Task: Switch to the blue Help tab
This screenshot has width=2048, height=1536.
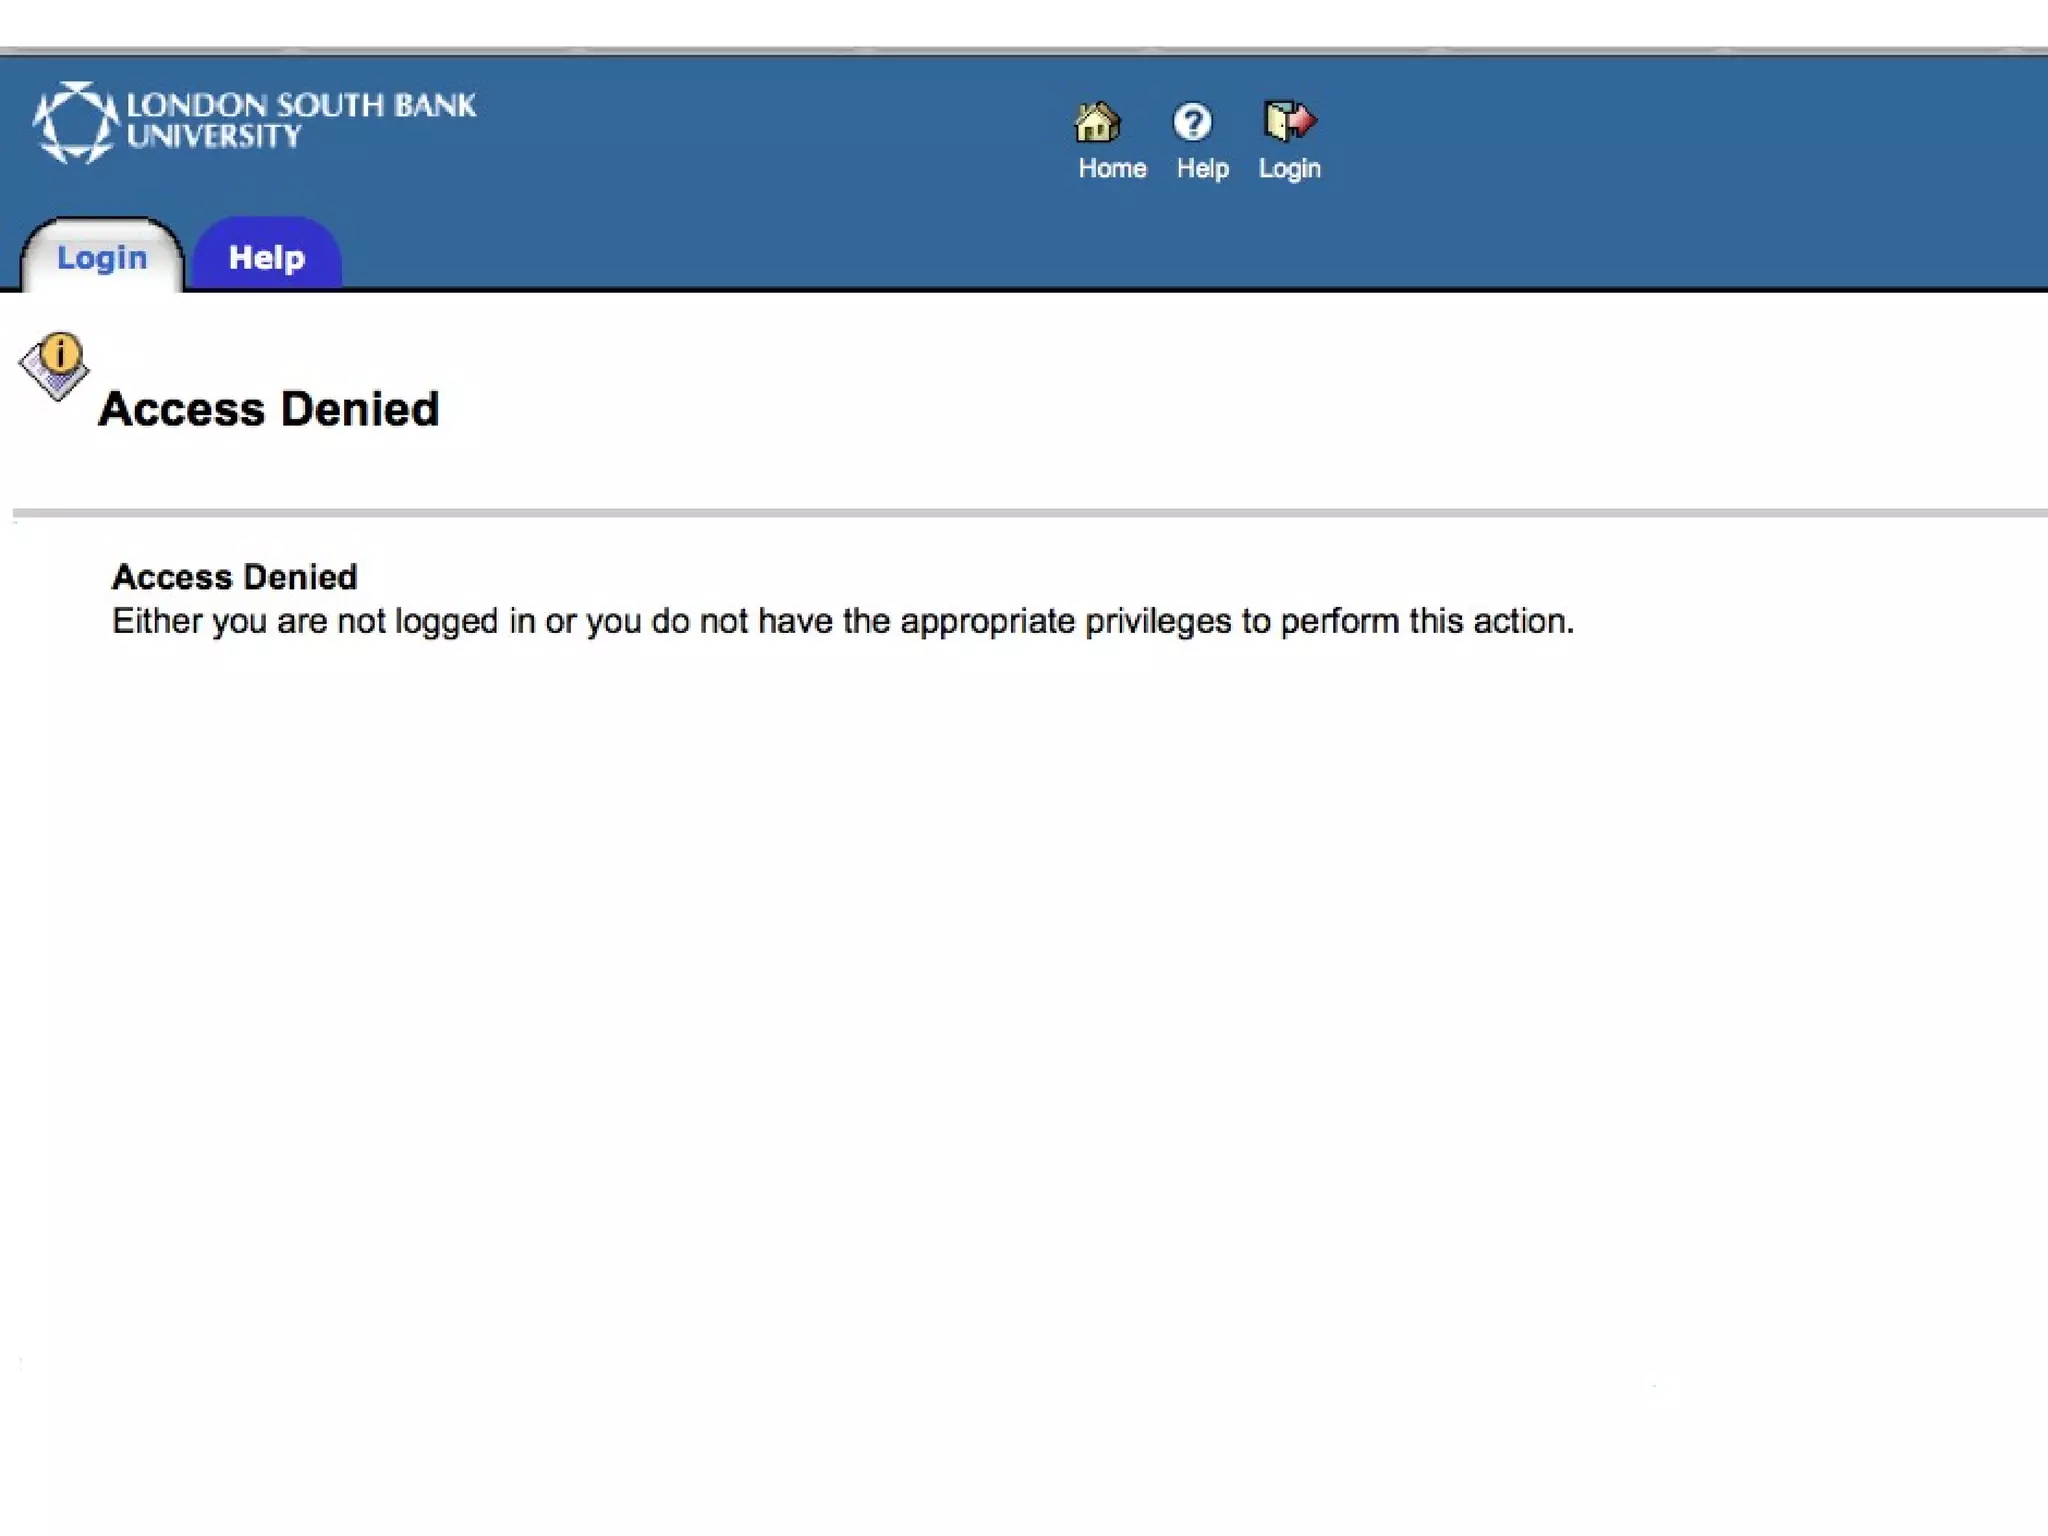Action: point(266,258)
